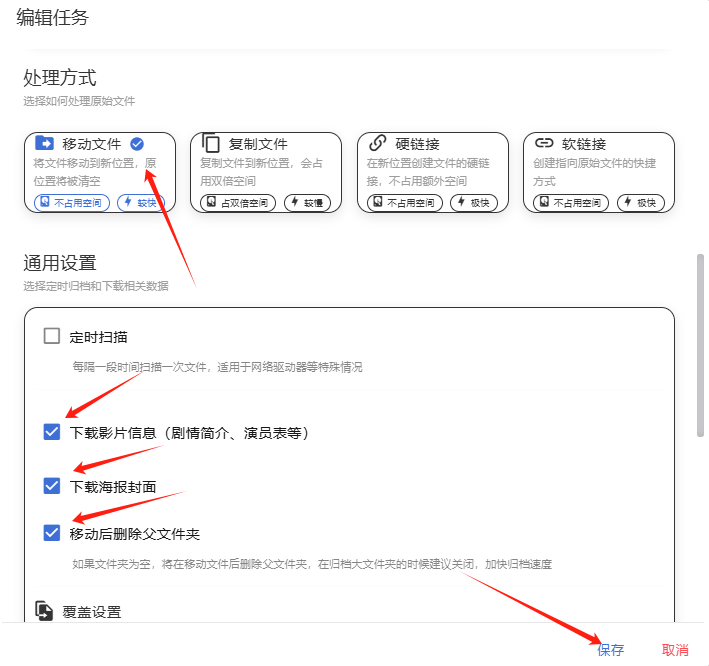Click the disk icon in 软链接's 不占用空间 chip

pos(544,202)
